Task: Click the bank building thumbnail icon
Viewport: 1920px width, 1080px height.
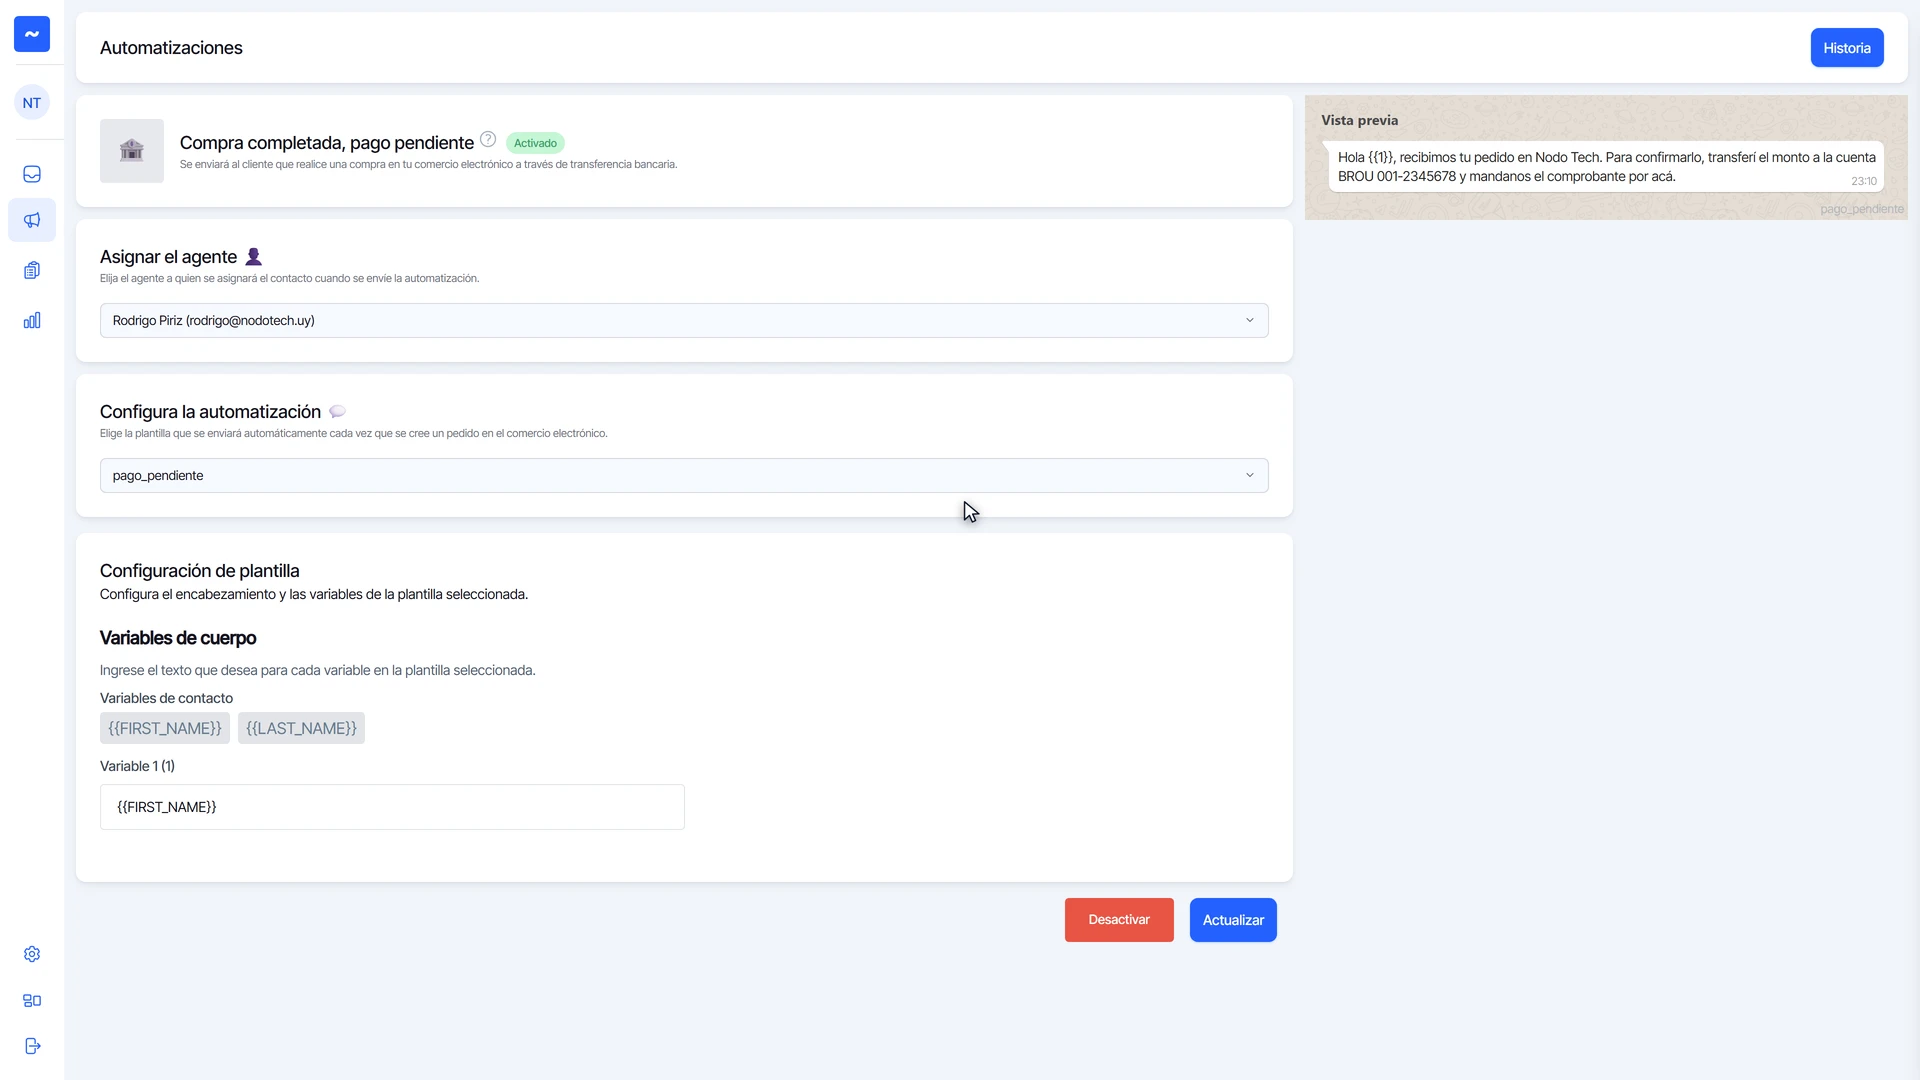Action: 132,151
